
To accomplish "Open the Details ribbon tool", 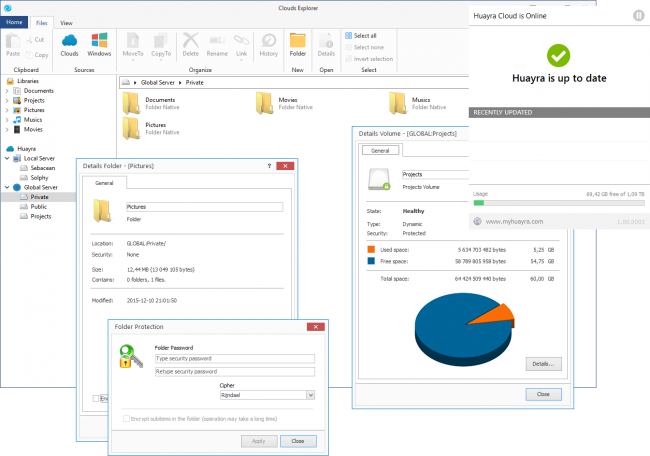I will click(326, 45).
